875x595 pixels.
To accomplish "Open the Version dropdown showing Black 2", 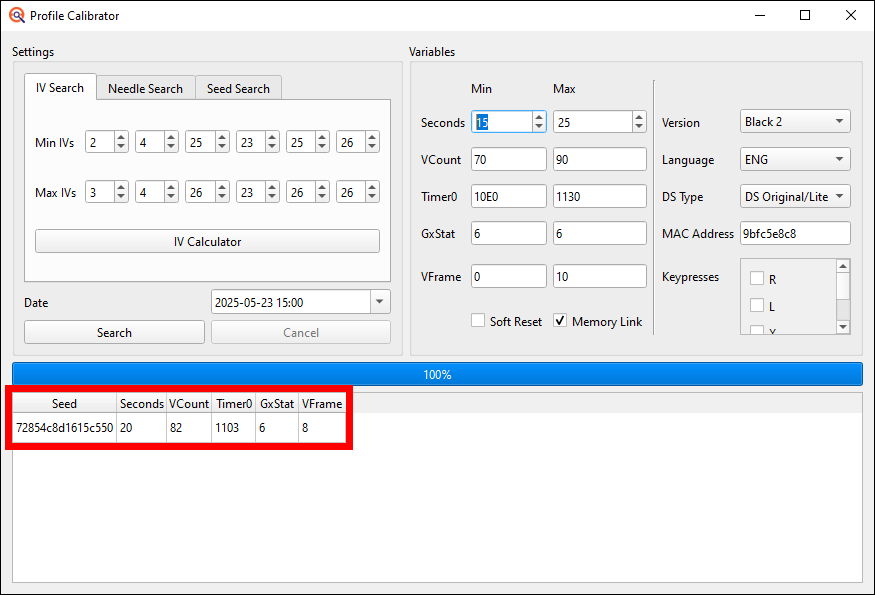I will point(795,122).
